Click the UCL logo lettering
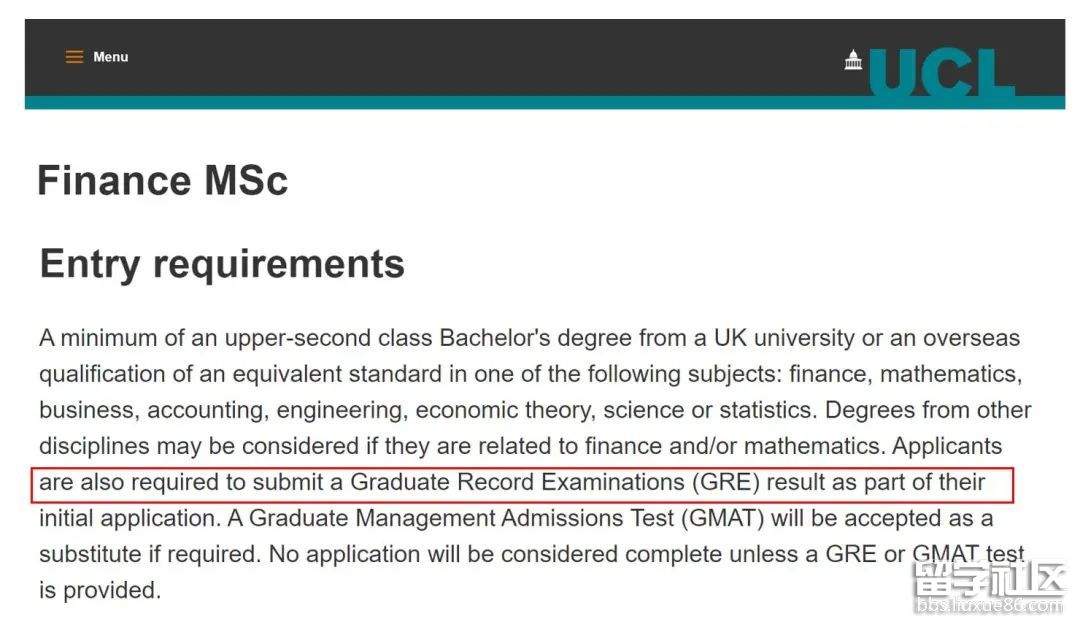This screenshot has width=1080, height=627. click(942, 72)
